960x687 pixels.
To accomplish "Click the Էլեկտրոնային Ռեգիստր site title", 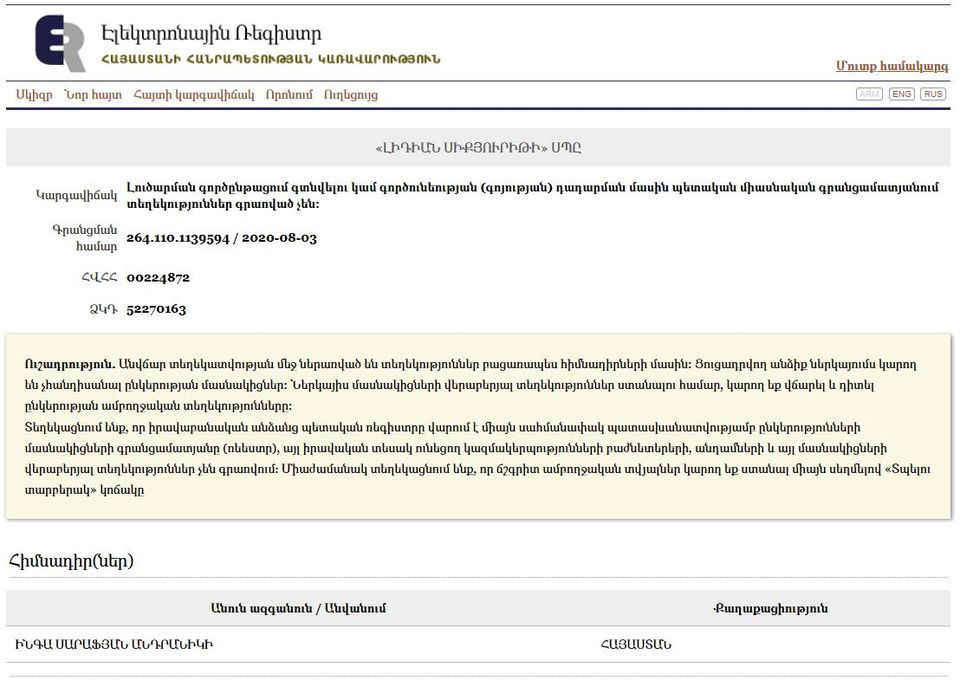I will pos(211,33).
